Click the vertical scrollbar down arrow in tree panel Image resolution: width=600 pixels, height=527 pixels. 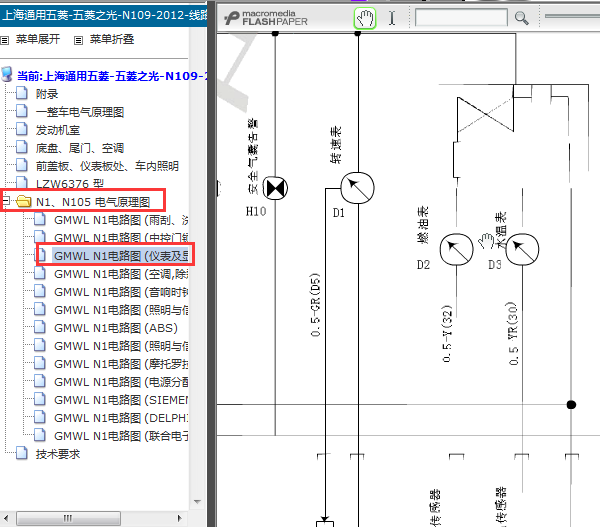click(197, 501)
